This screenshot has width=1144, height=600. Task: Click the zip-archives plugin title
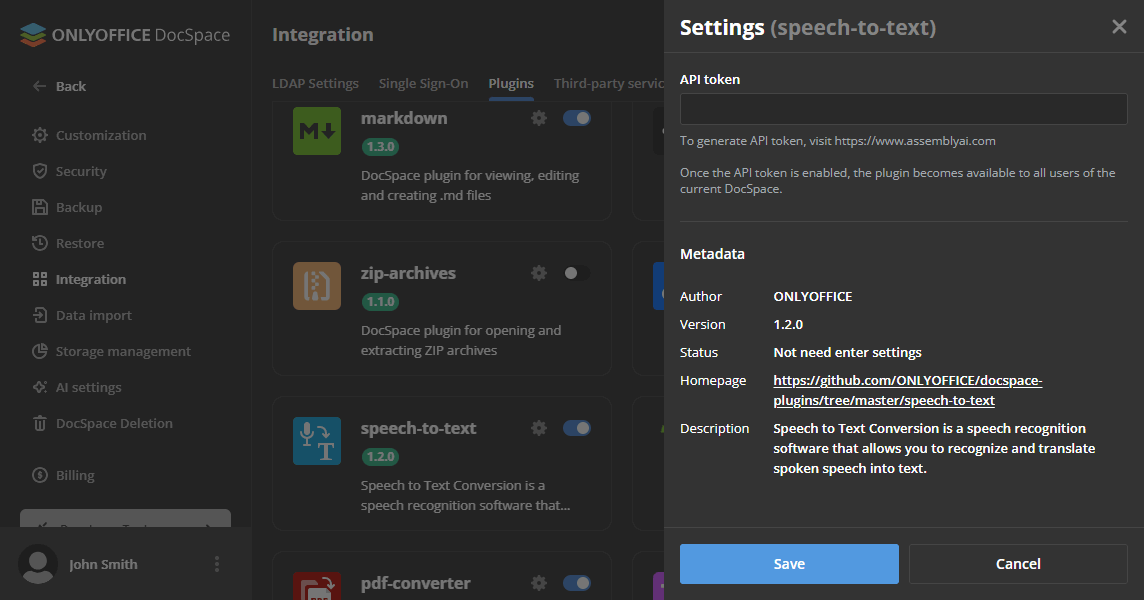tap(408, 273)
